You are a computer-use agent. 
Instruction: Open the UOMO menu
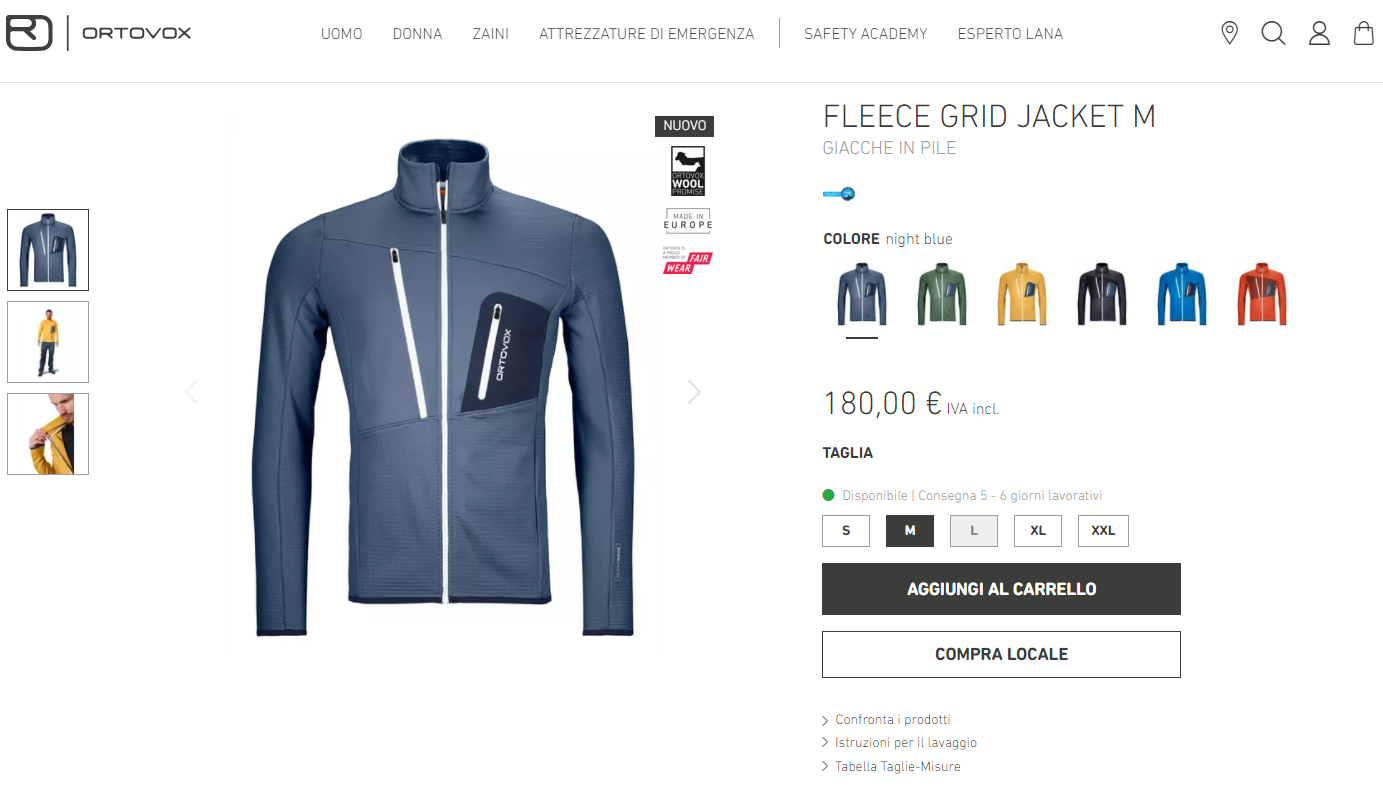coord(342,34)
